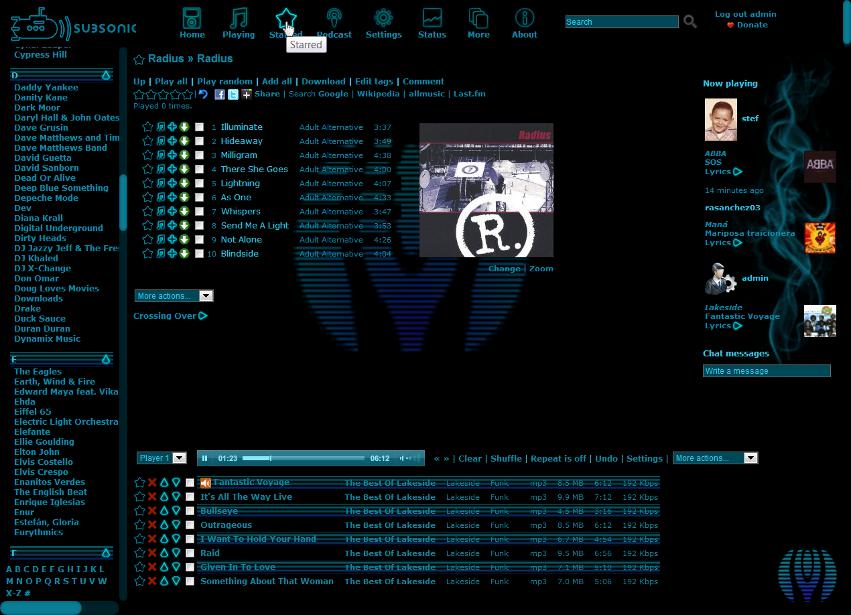The image size is (851, 615).
Task: Shuffle the play queue
Action: point(506,459)
